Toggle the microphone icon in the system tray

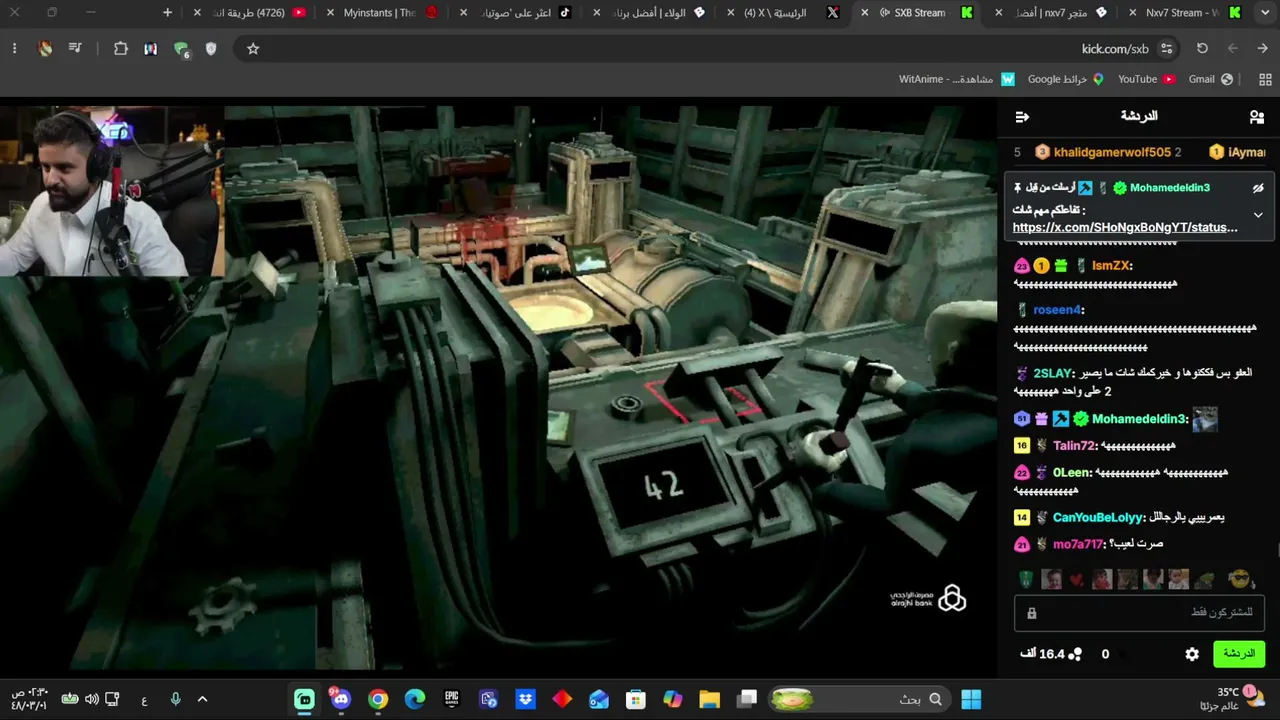(175, 700)
